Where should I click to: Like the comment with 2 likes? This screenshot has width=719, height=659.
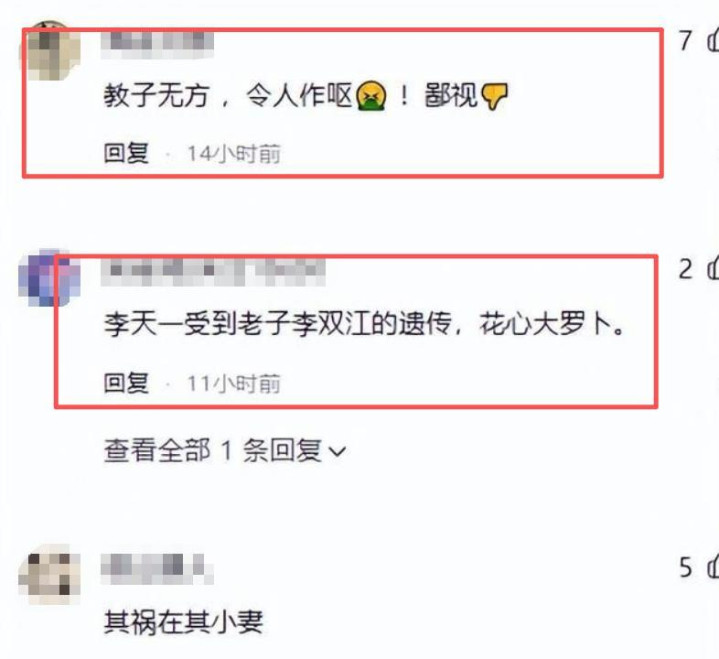click(x=713, y=269)
